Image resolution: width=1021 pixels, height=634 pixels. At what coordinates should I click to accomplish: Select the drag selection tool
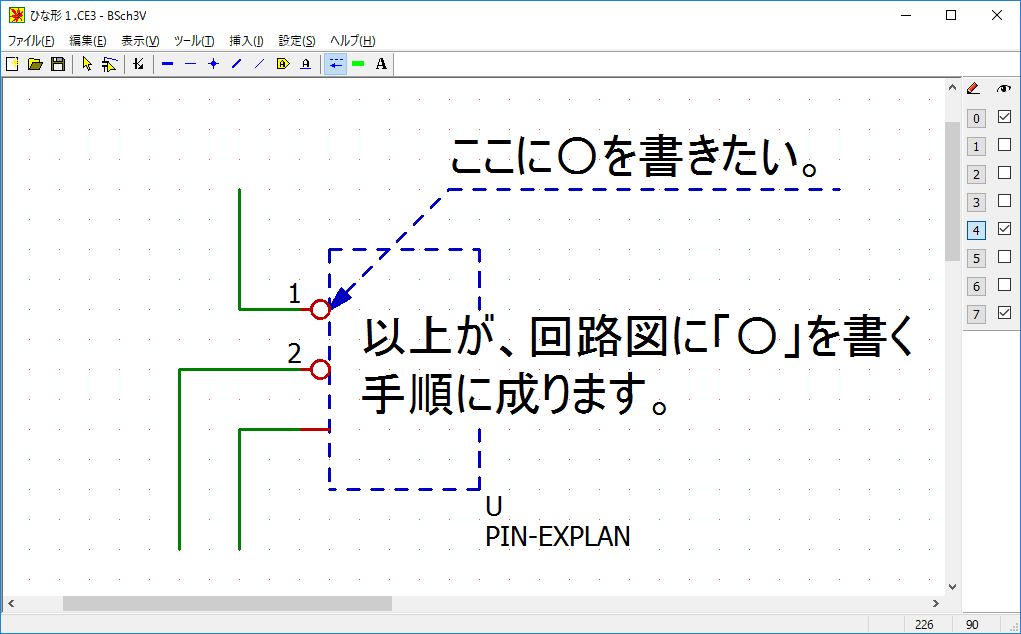click(x=109, y=64)
